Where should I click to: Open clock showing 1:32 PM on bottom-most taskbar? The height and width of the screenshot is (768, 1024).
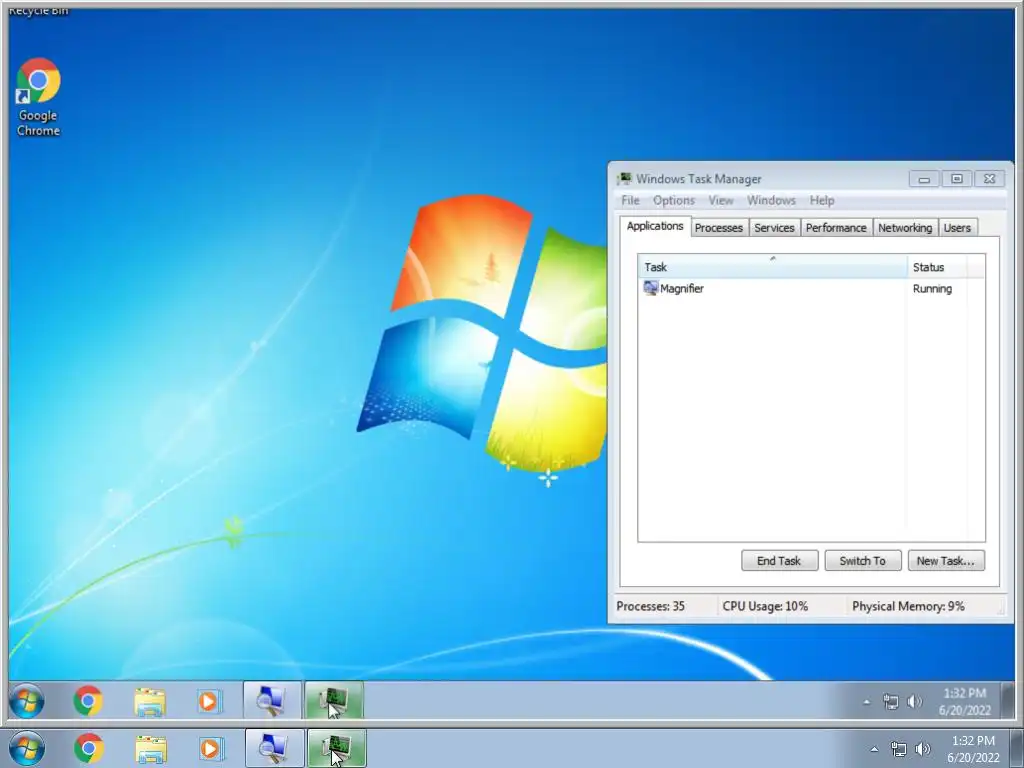coord(973,749)
